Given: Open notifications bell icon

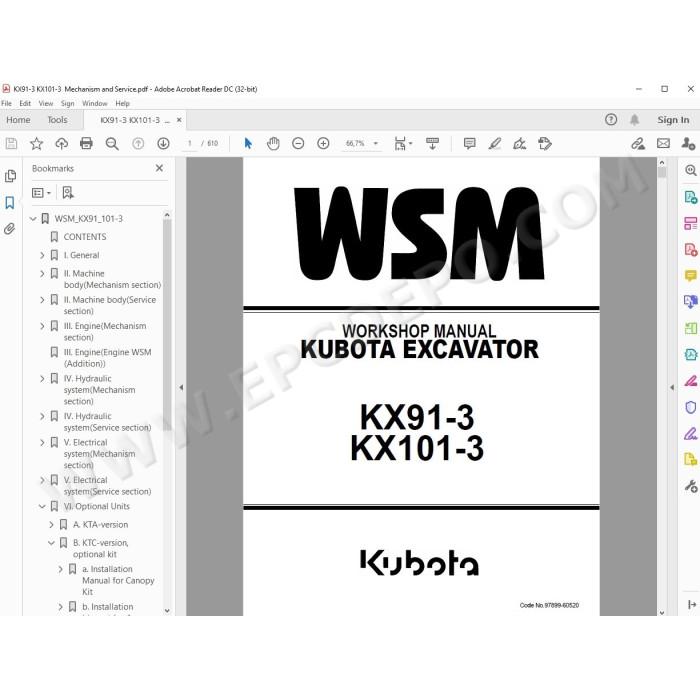Looking at the screenshot, I should (x=634, y=119).
